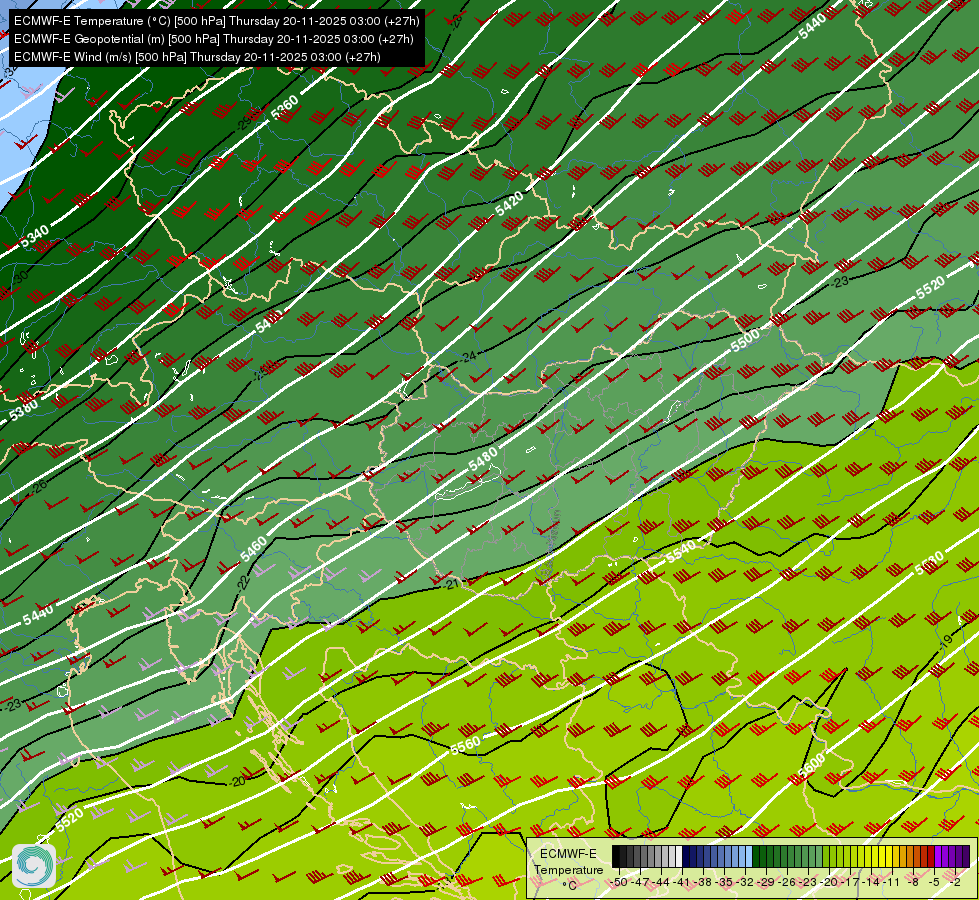Pick the leftmost black swatch in temperature legend
979x900 pixels.
pyautogui.click(x=616, y=857)
